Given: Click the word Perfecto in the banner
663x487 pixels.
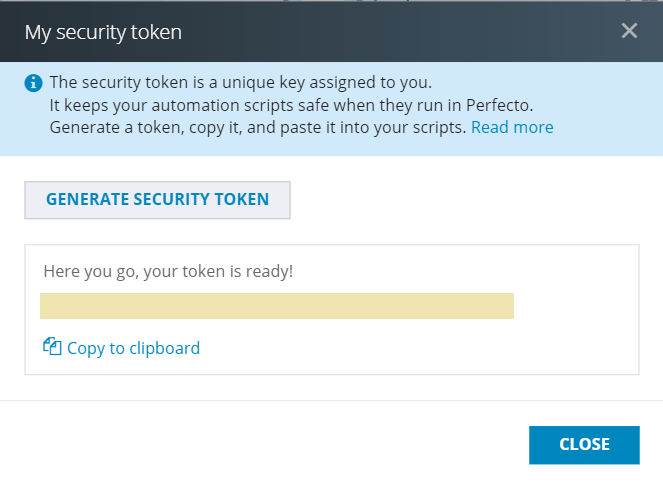Looking at the screenshot, I should (499, 105).
